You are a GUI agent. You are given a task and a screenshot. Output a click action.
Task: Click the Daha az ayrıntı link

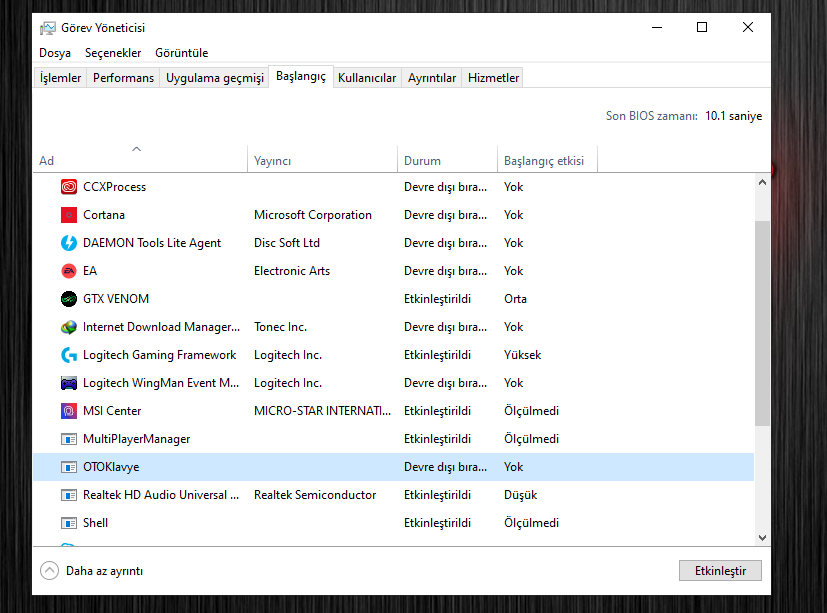pyautogui.click(x=104, y=571)
